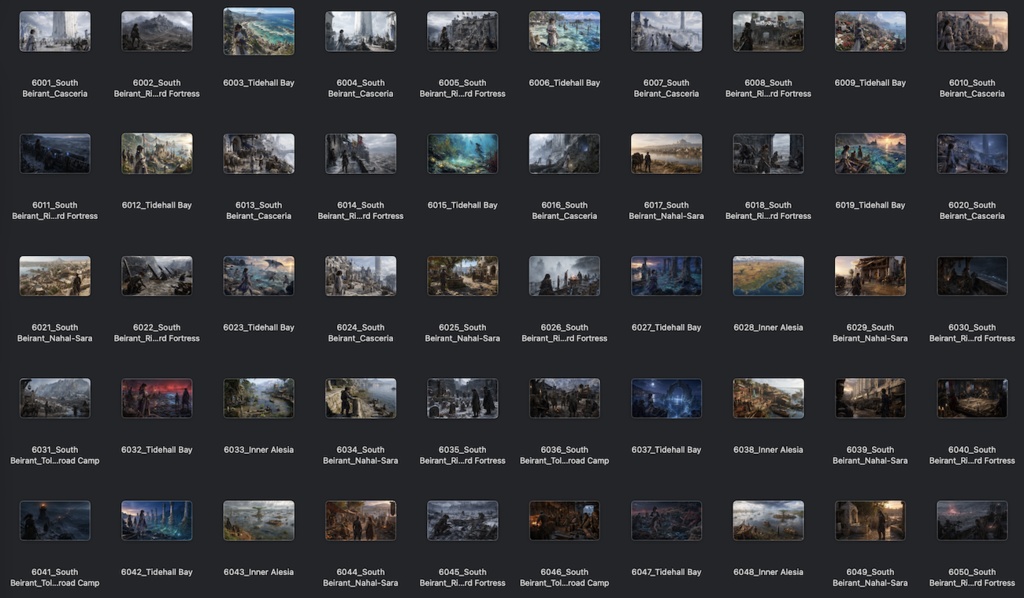Click the 6027_Tidehall Bay thumbnail
This screenshot has height=598, width=1024.
pyautogui.click(x=666, y=275)
